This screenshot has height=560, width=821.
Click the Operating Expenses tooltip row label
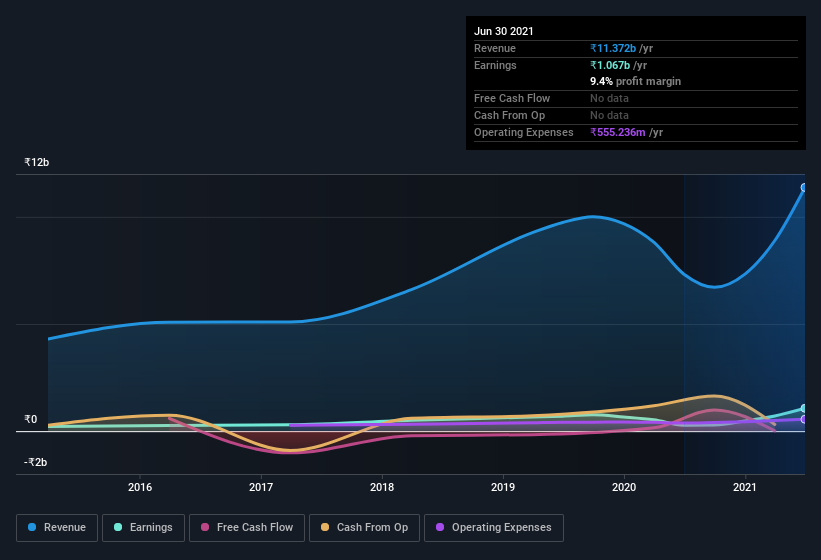click(524, 132)
